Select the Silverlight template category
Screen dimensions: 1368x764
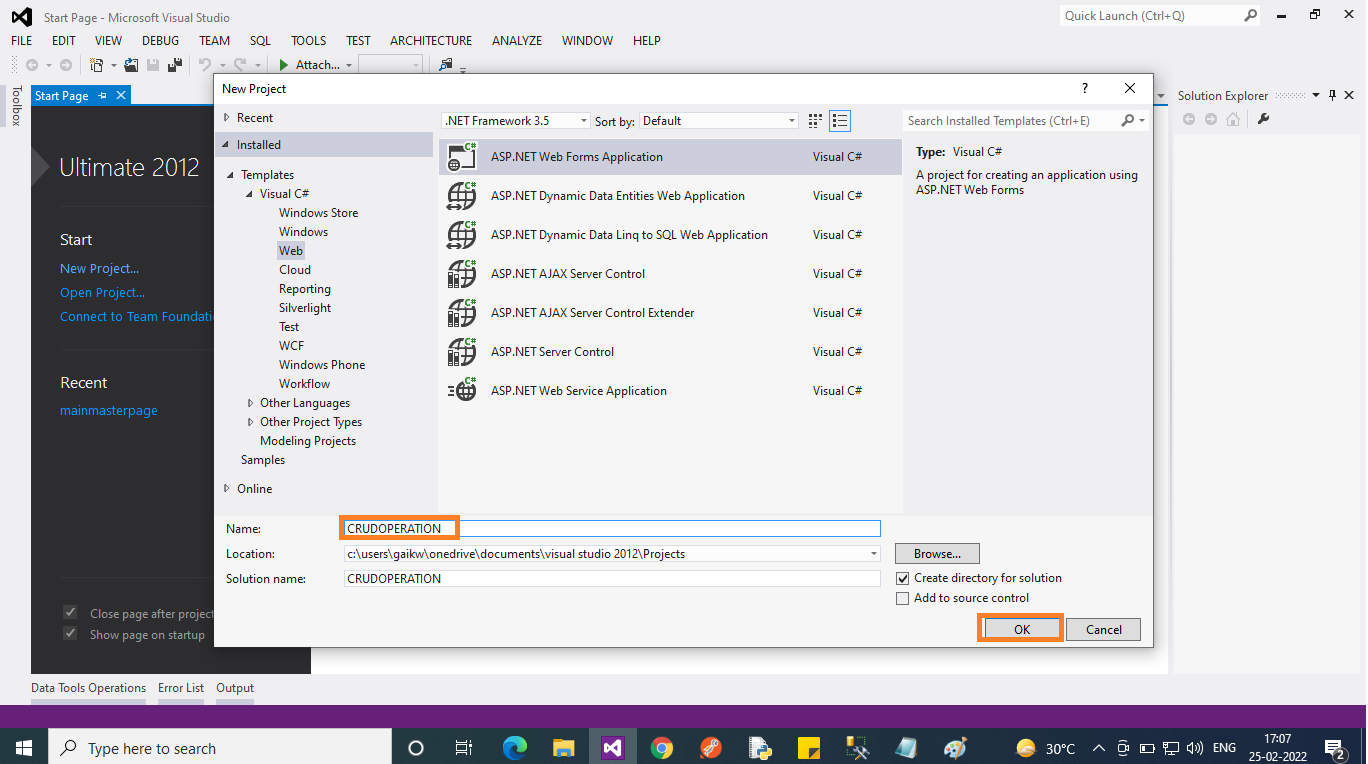pos(305,308)
